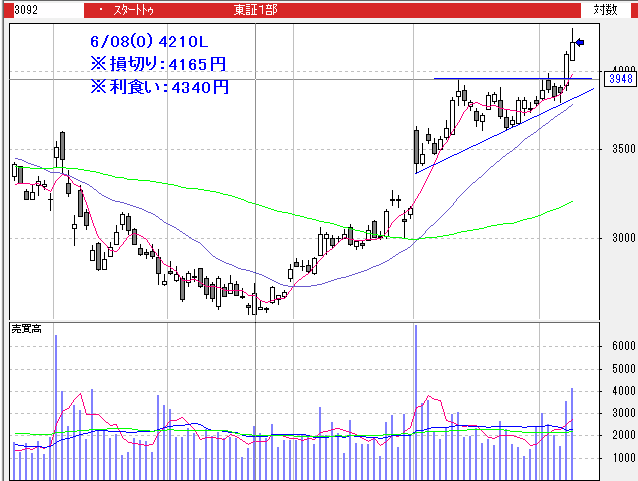This screenshot has height=481, width=638.
Task: Click the 売買高 volume panel label
Action: click(x=25, y=329)
